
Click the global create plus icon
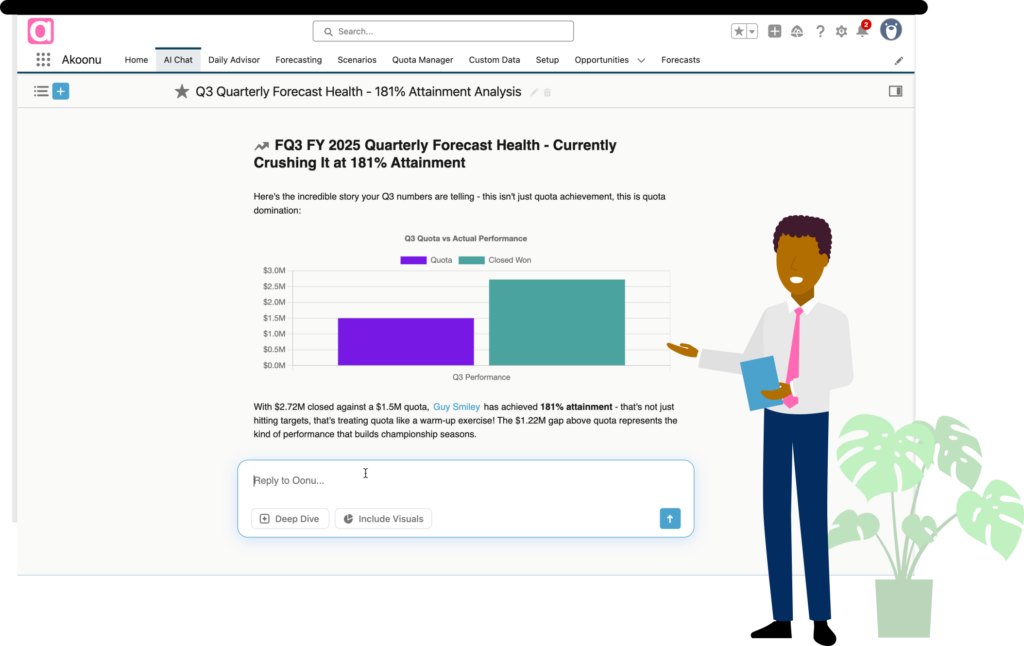(775, 32)
